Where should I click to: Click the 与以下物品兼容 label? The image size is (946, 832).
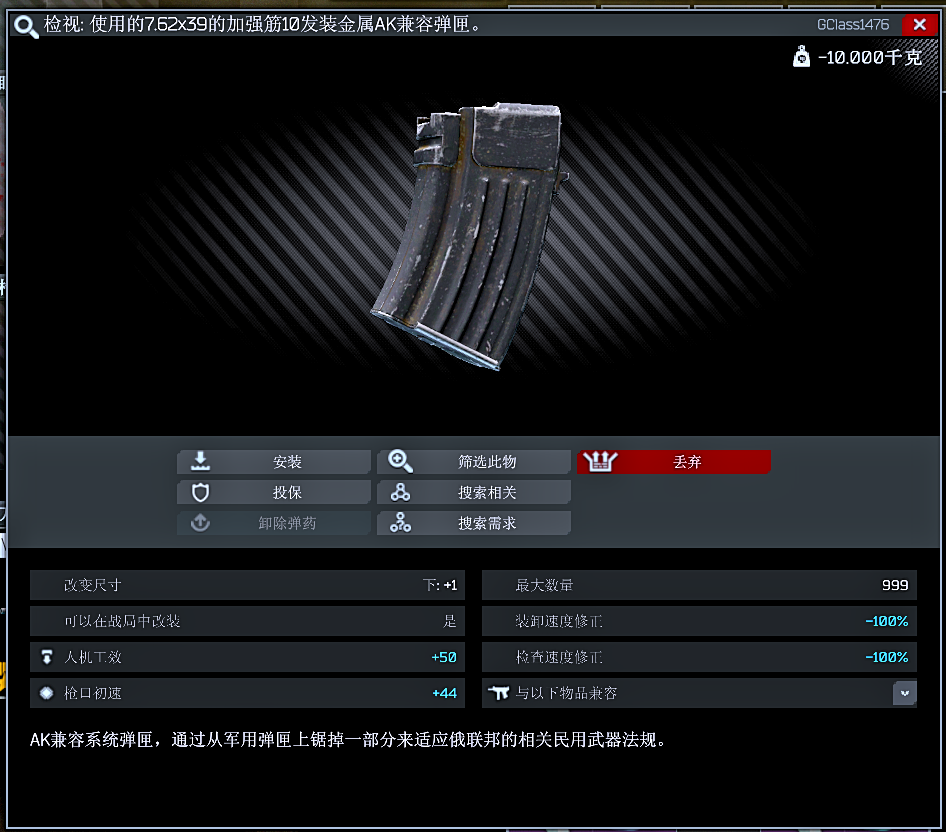click(566, 693)
